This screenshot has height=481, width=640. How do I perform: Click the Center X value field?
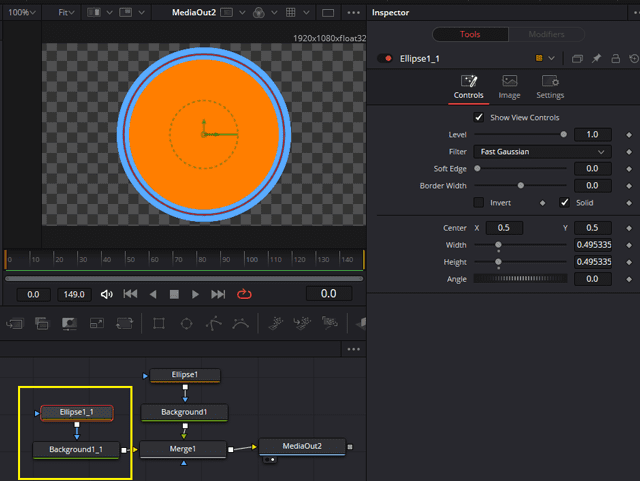point(504,228)
